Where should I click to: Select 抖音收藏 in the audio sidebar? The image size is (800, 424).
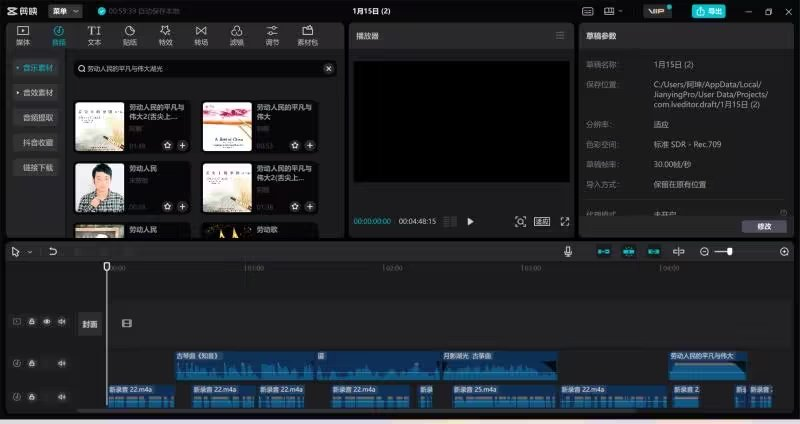[x=38, y=142]
